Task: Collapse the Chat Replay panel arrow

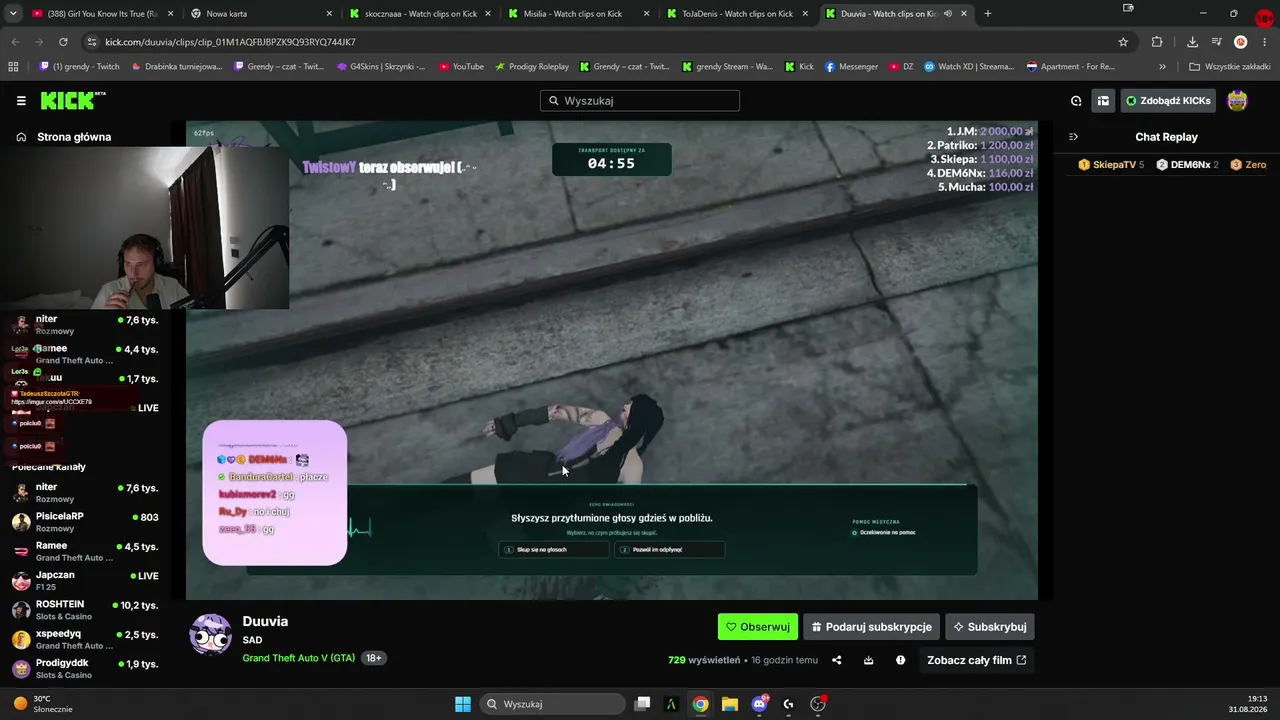Action: coord(1073,137)
